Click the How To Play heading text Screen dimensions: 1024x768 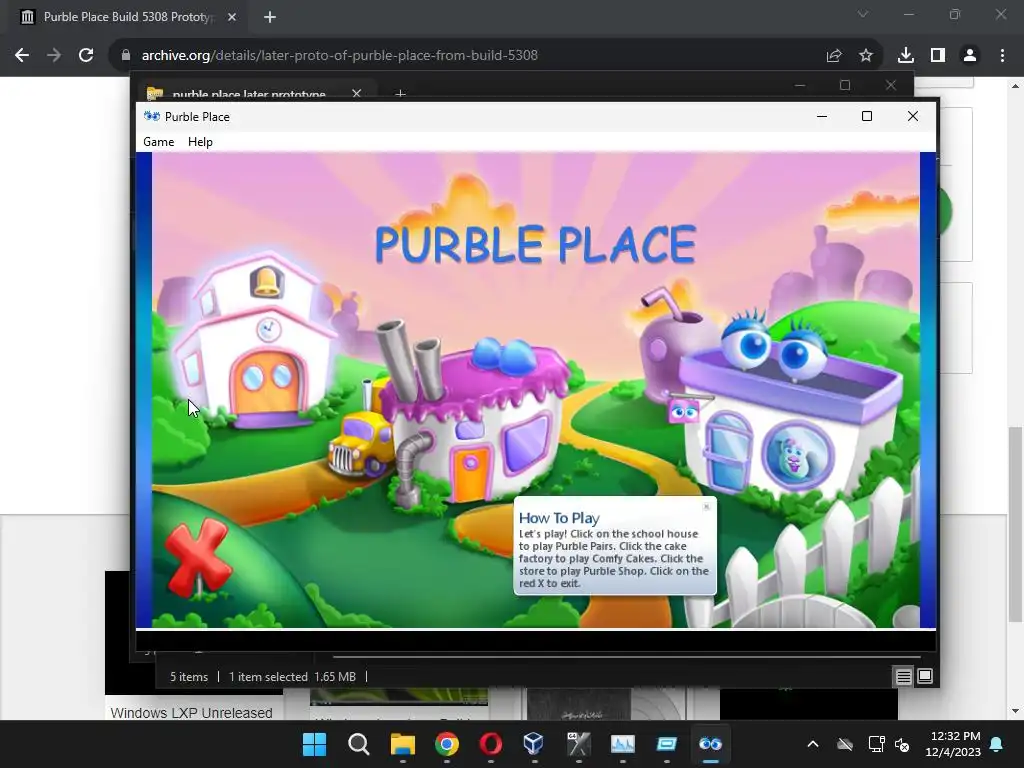(559, 518)
